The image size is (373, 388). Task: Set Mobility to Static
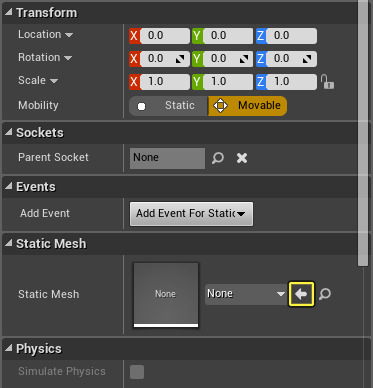[x=169, y=106]
